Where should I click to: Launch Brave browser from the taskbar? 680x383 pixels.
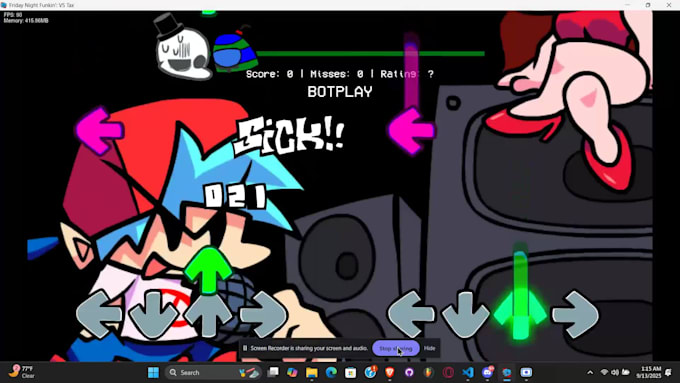point(389,373)
